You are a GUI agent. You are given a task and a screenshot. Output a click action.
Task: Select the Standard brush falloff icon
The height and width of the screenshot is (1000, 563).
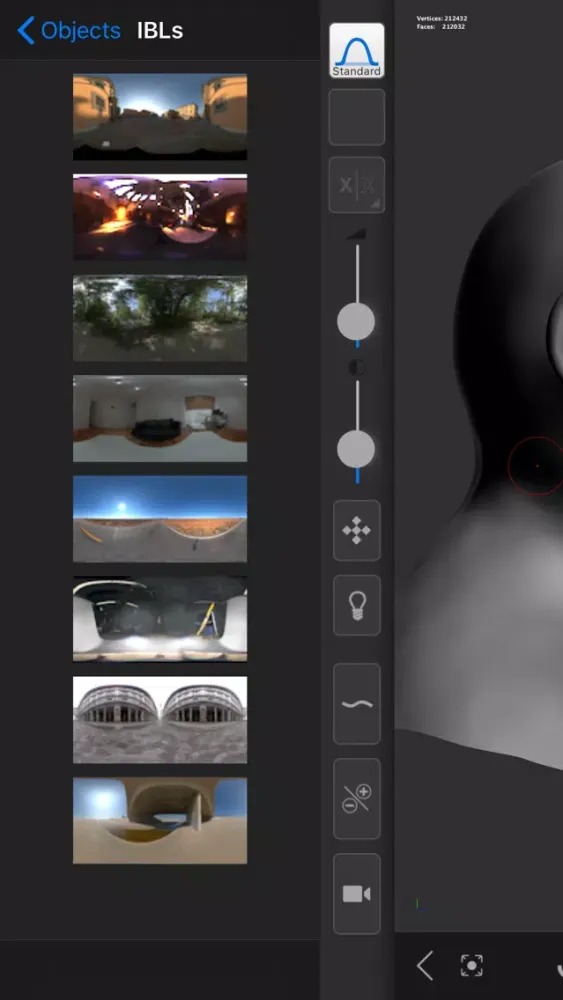coord(356,50)
